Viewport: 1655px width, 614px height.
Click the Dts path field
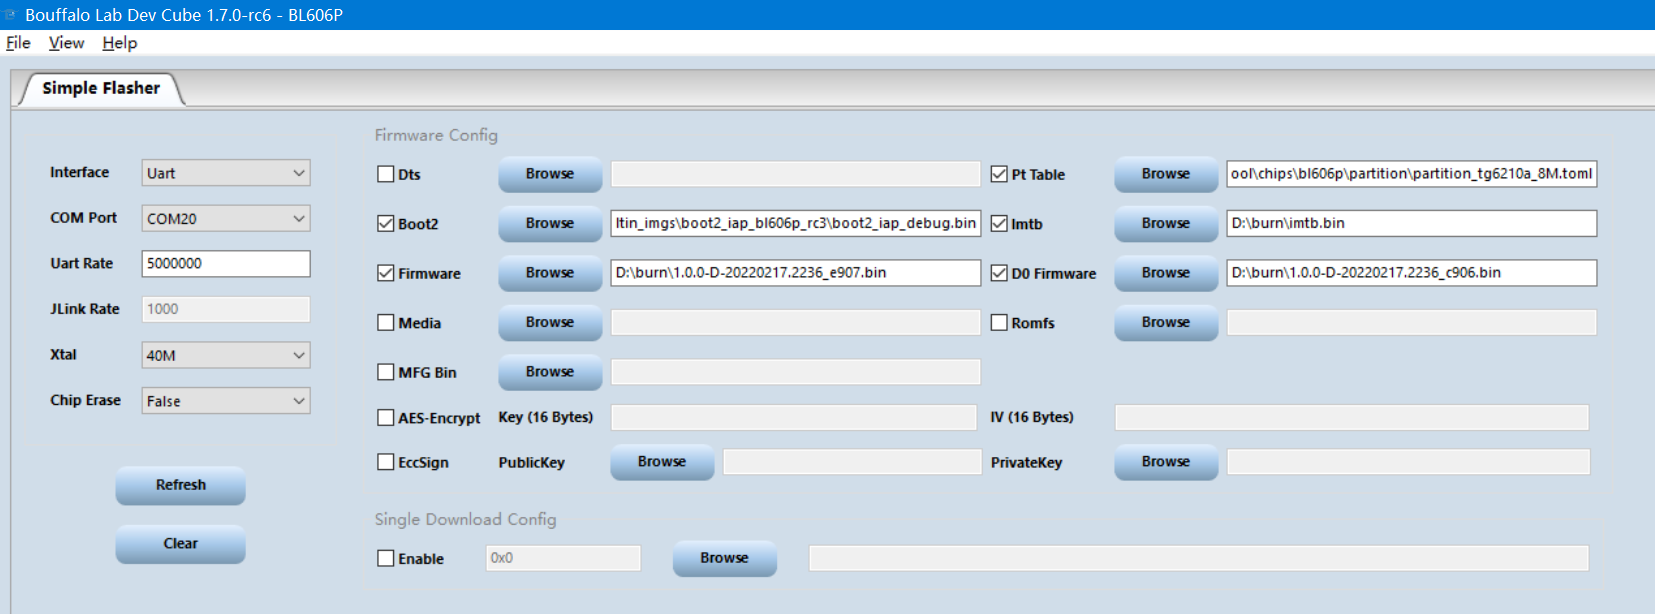pyautogui.click(x=796, y=174)
